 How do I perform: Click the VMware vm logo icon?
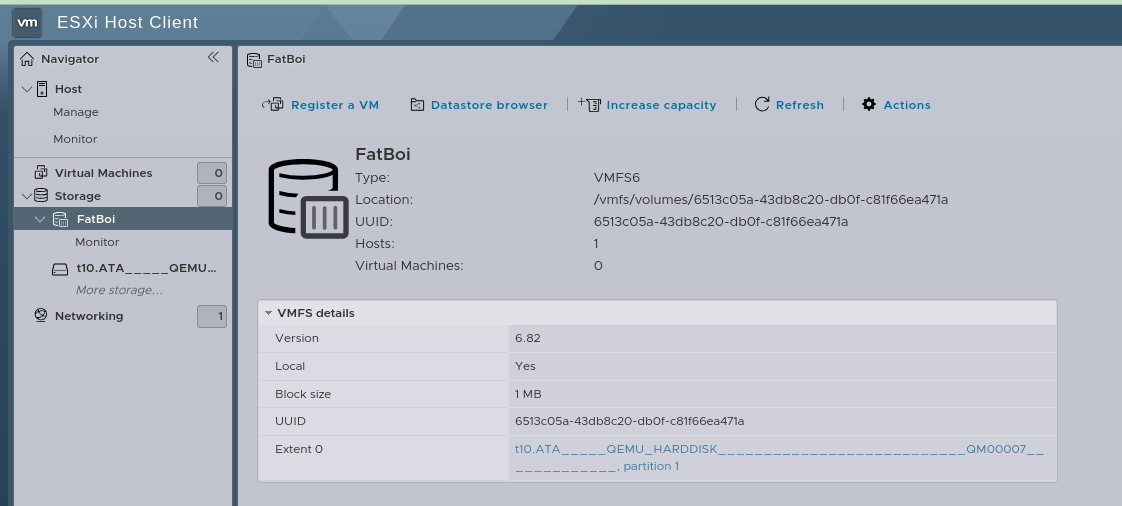[x=27, y=22]
